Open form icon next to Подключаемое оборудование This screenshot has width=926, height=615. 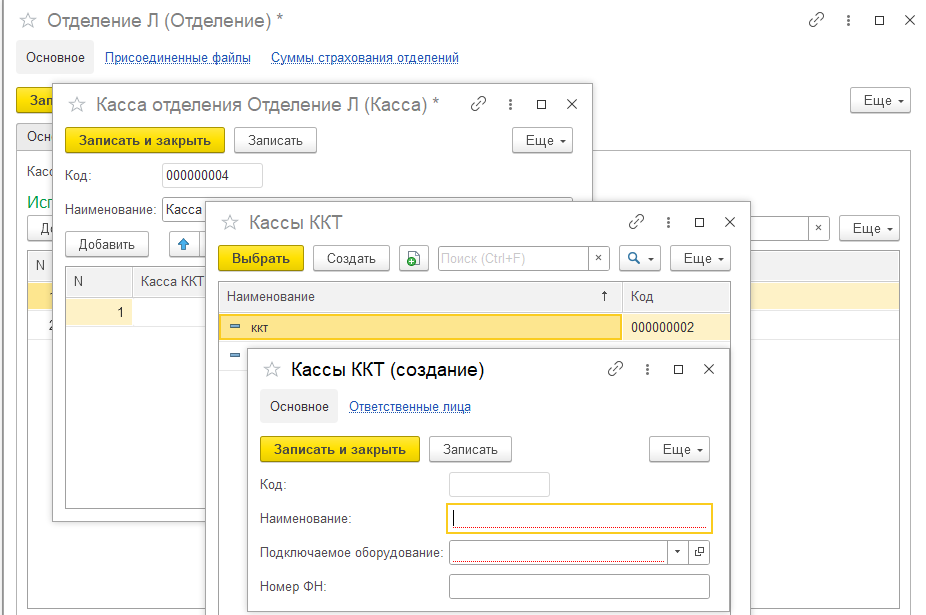(x=699, y=551)
